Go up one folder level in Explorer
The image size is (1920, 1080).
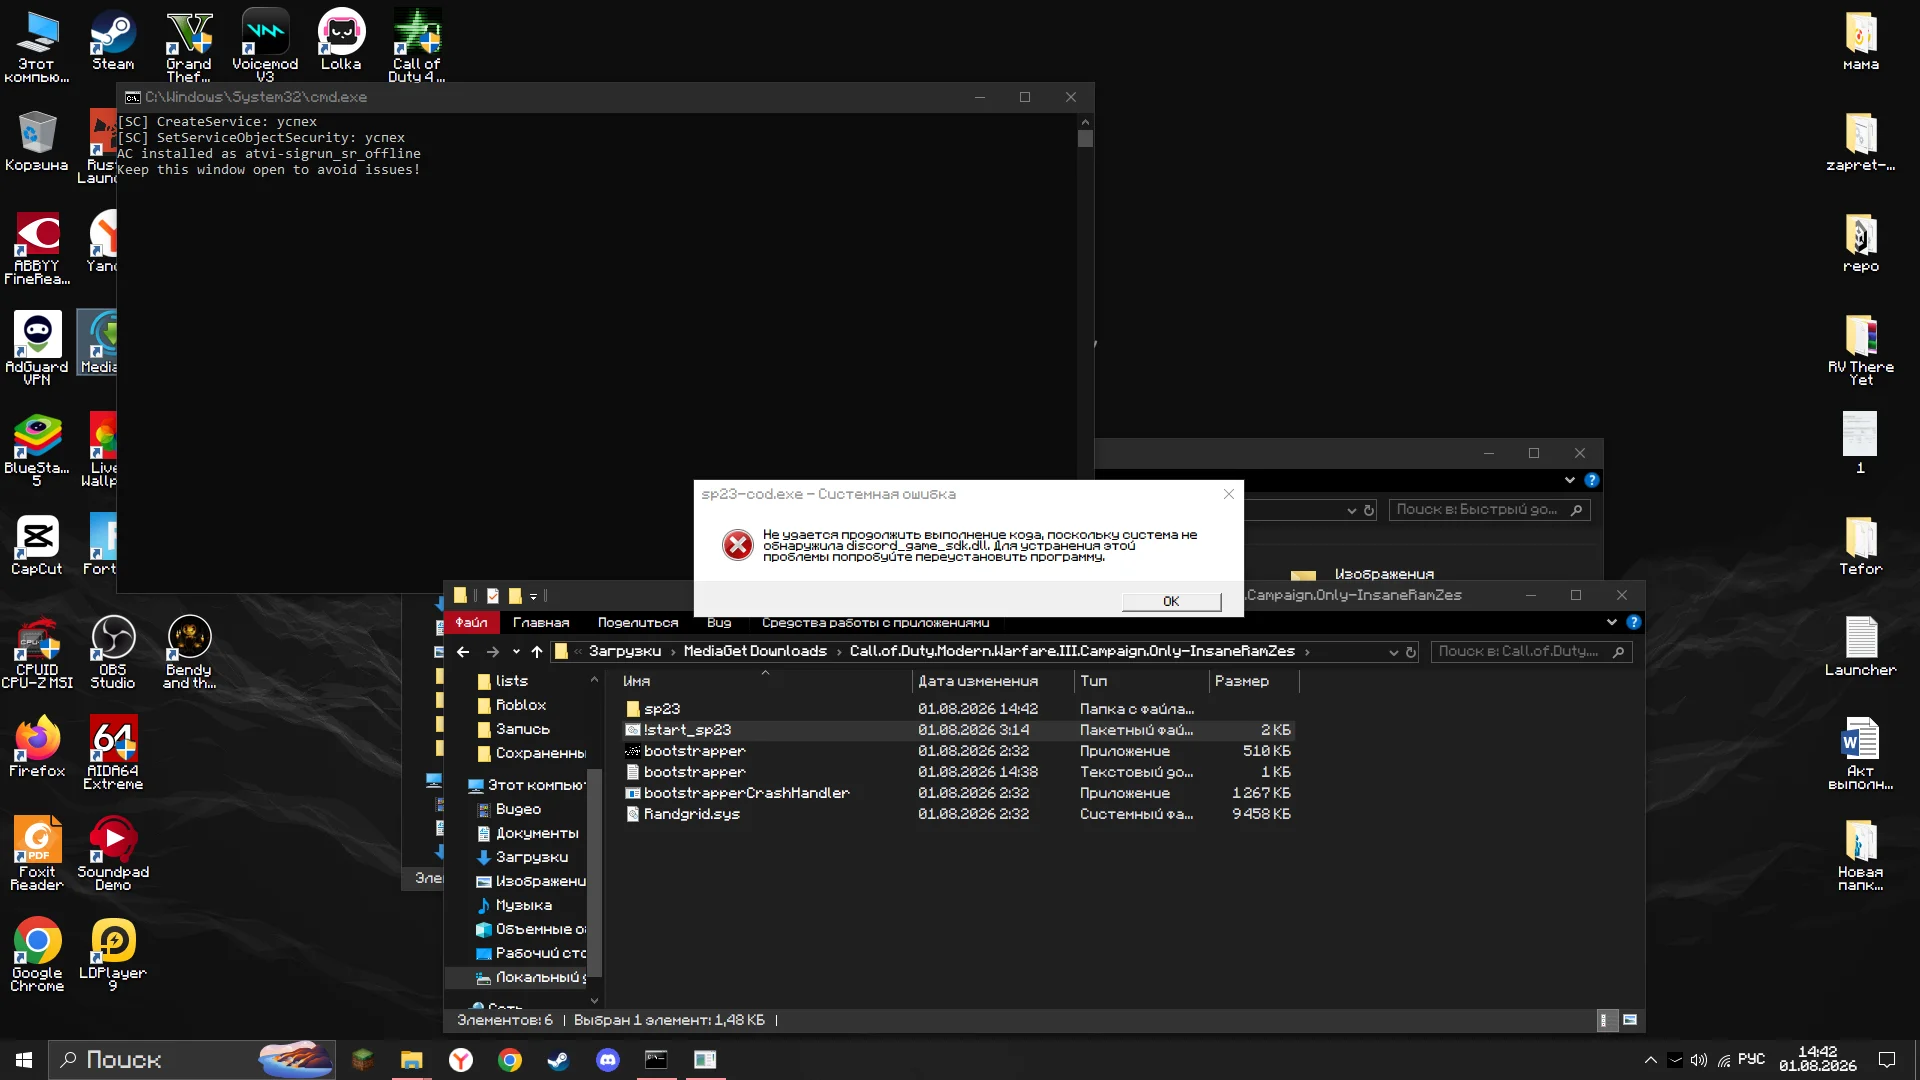(x=537, y=652)
